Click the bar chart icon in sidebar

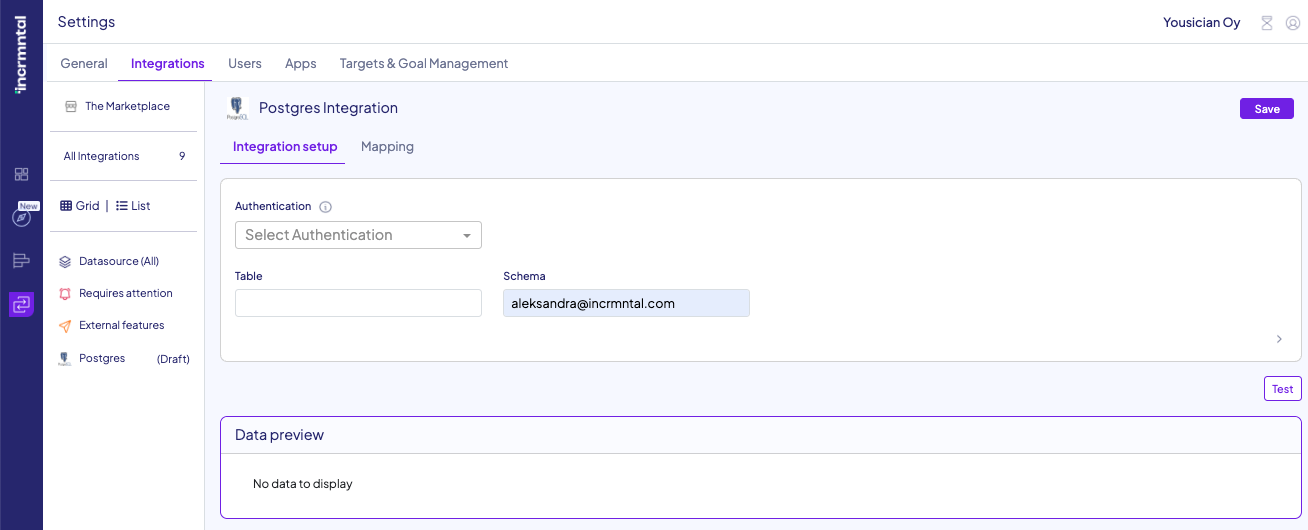point(21,261)
